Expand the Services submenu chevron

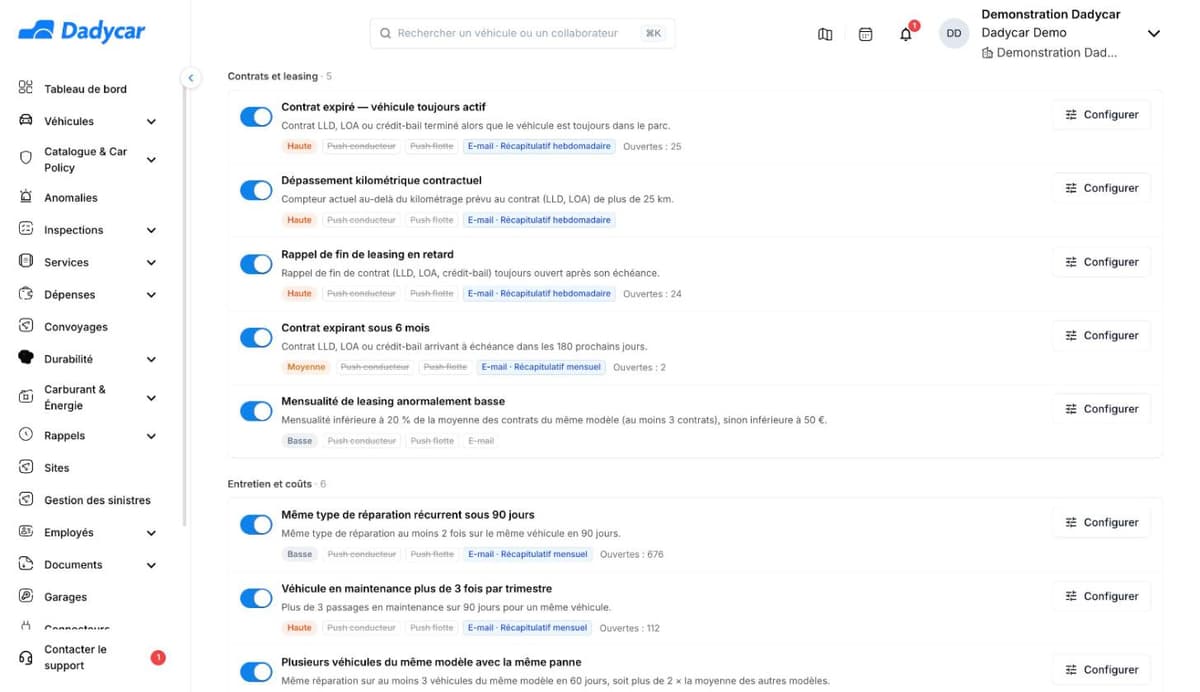[x=151, y=263]
